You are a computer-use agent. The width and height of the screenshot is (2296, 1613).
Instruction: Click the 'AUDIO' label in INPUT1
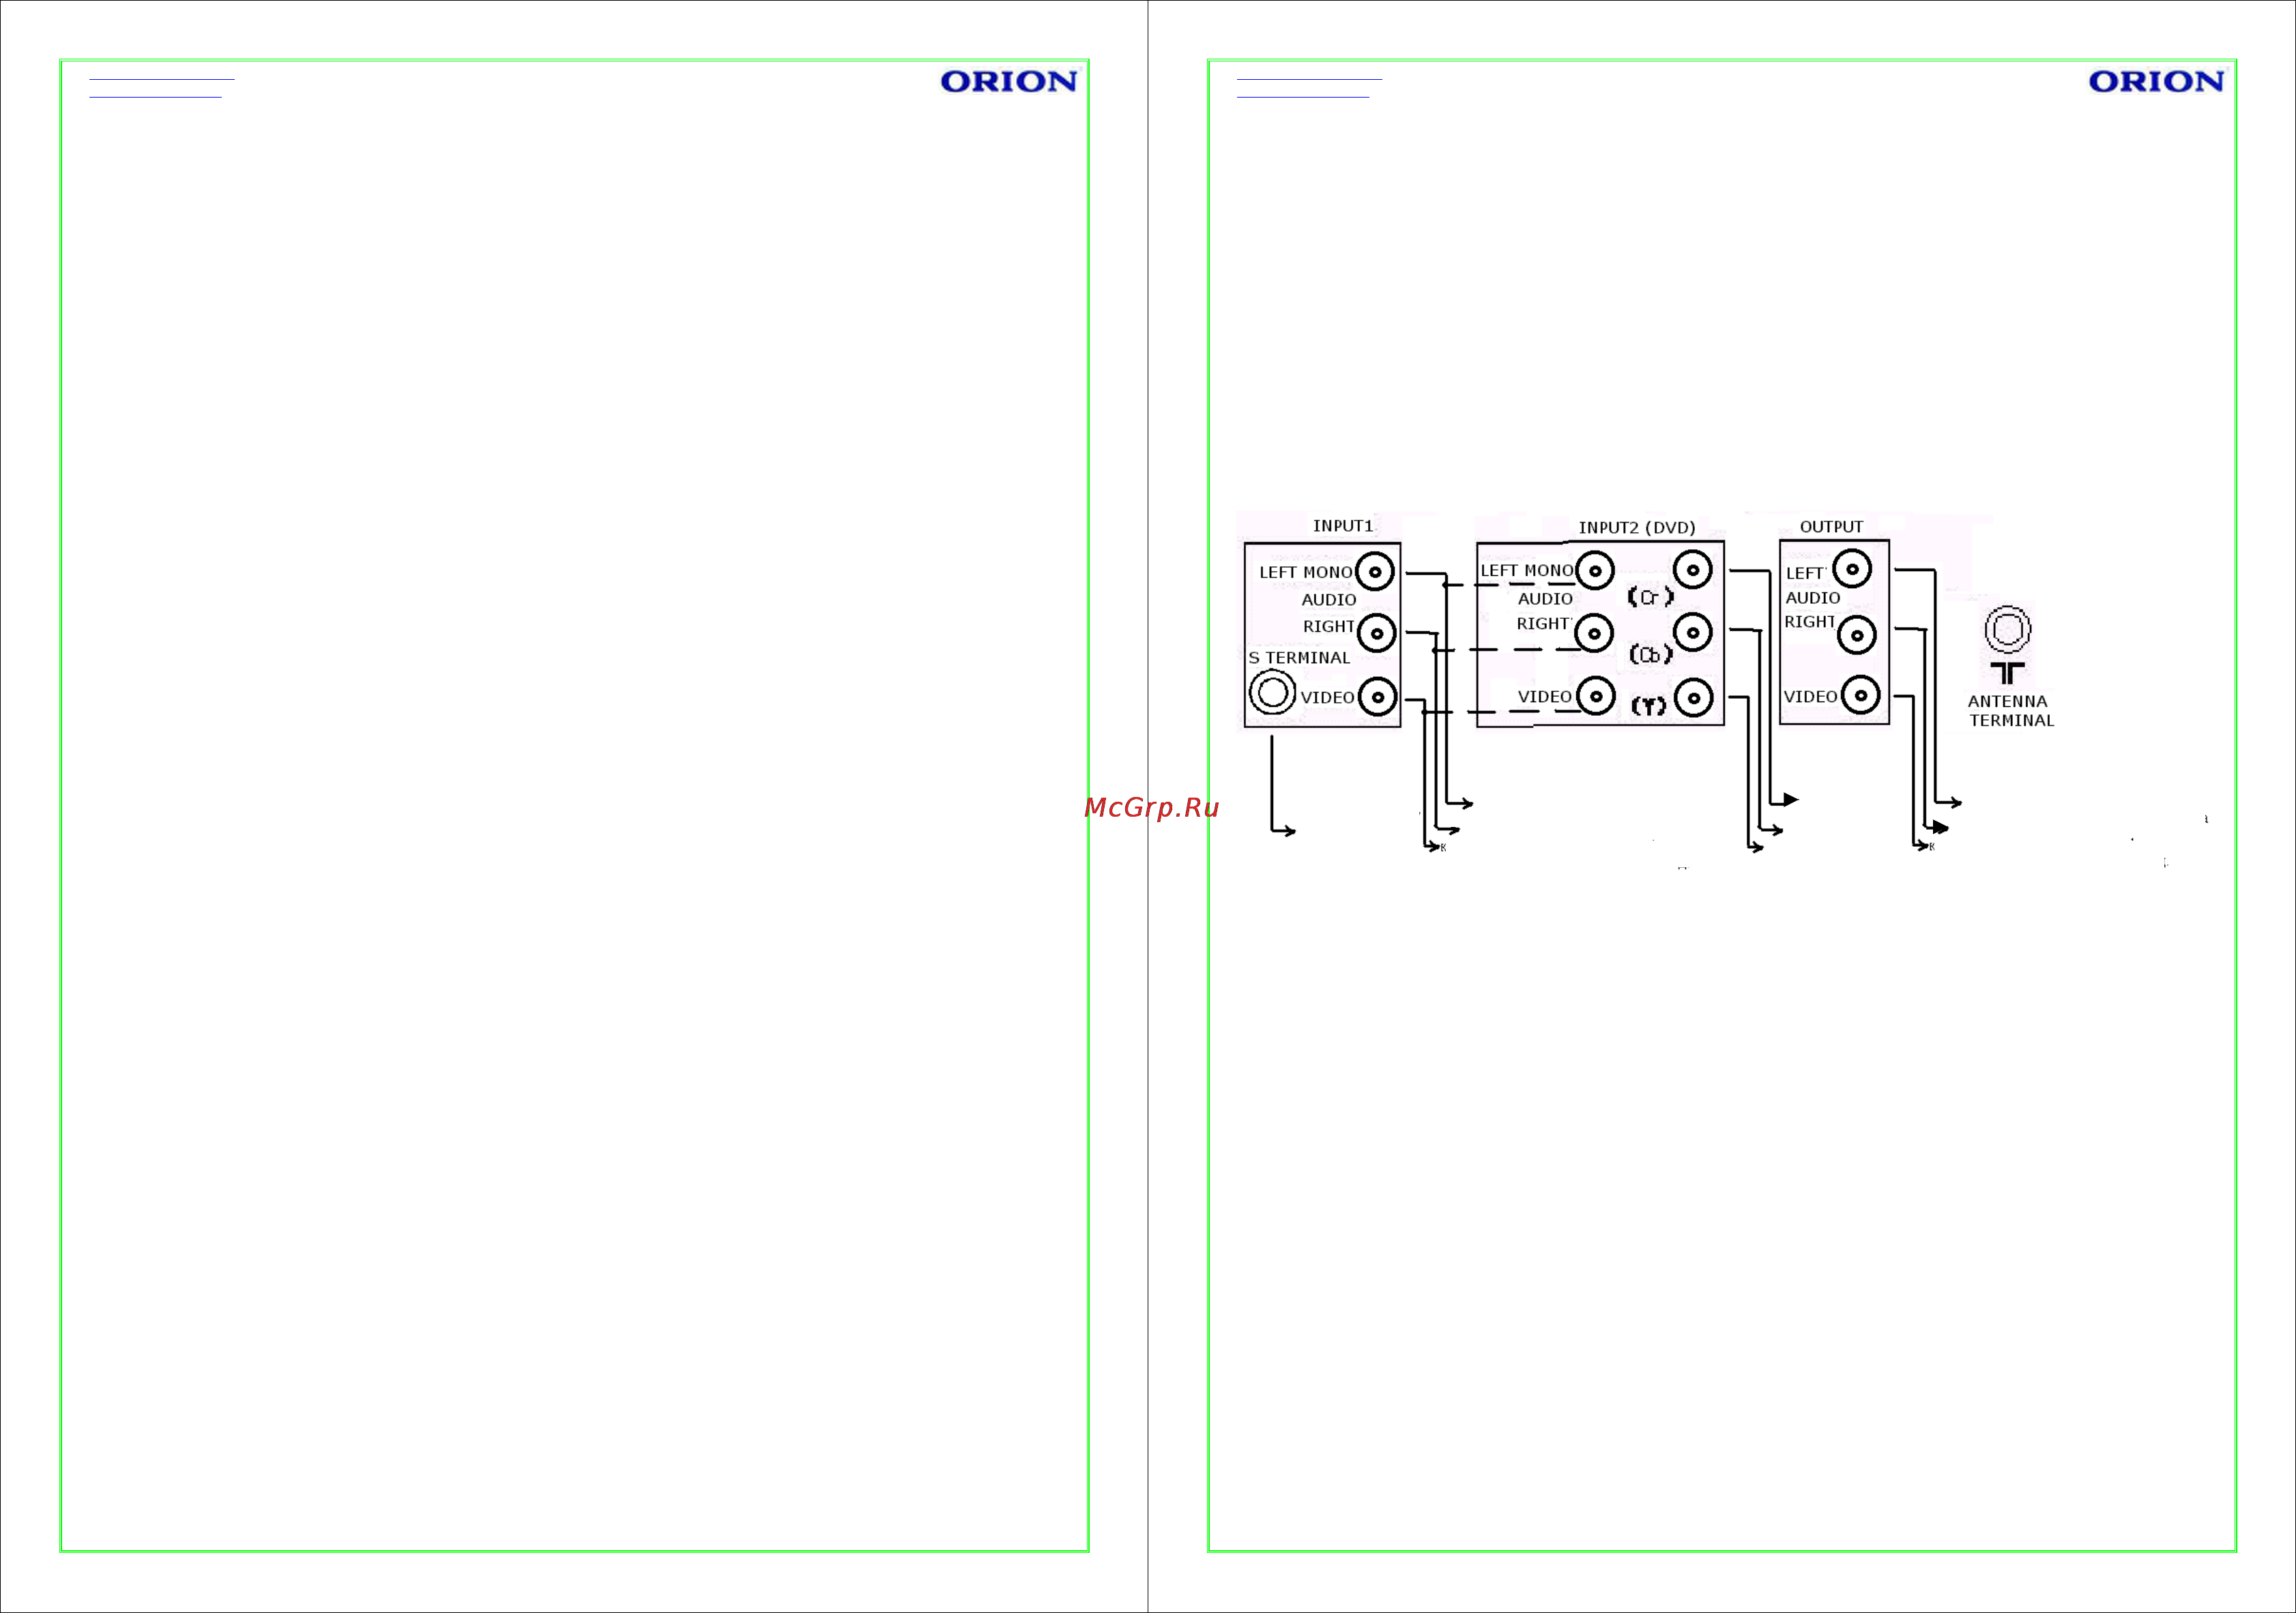click(1329, 600)
